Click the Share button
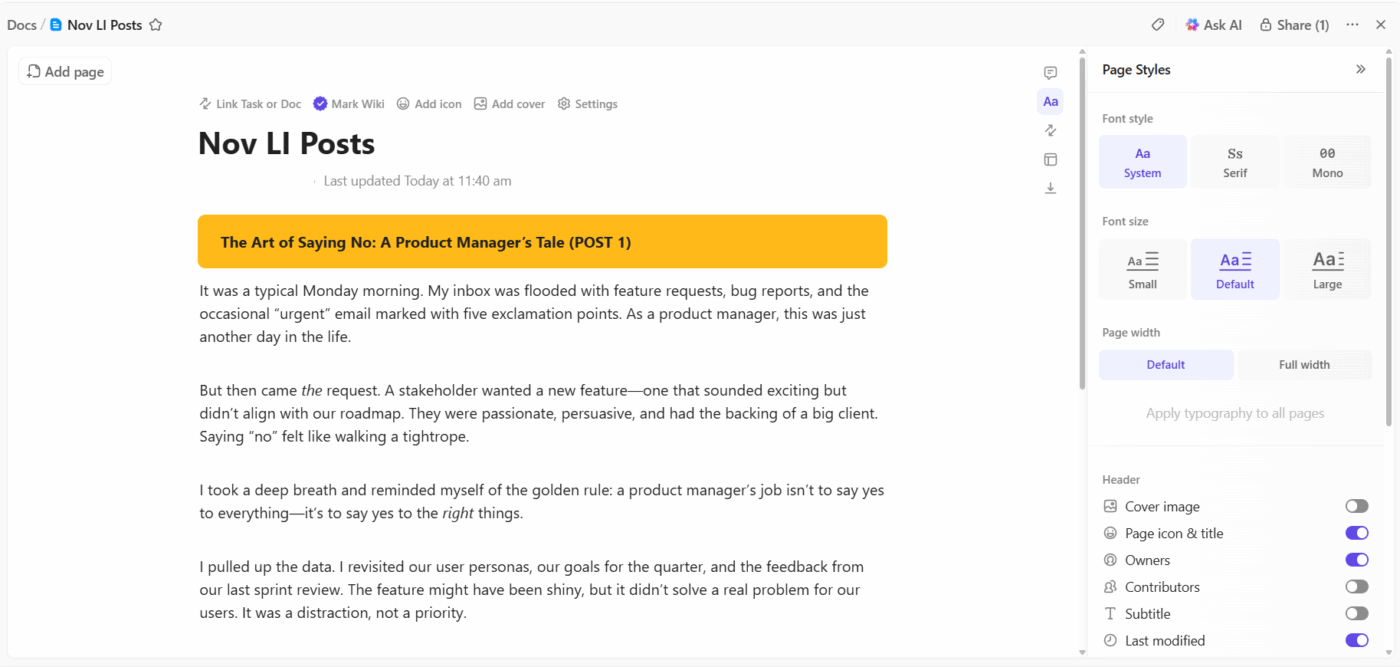Screen dimensions: 1400x667 click(1294, 24)
